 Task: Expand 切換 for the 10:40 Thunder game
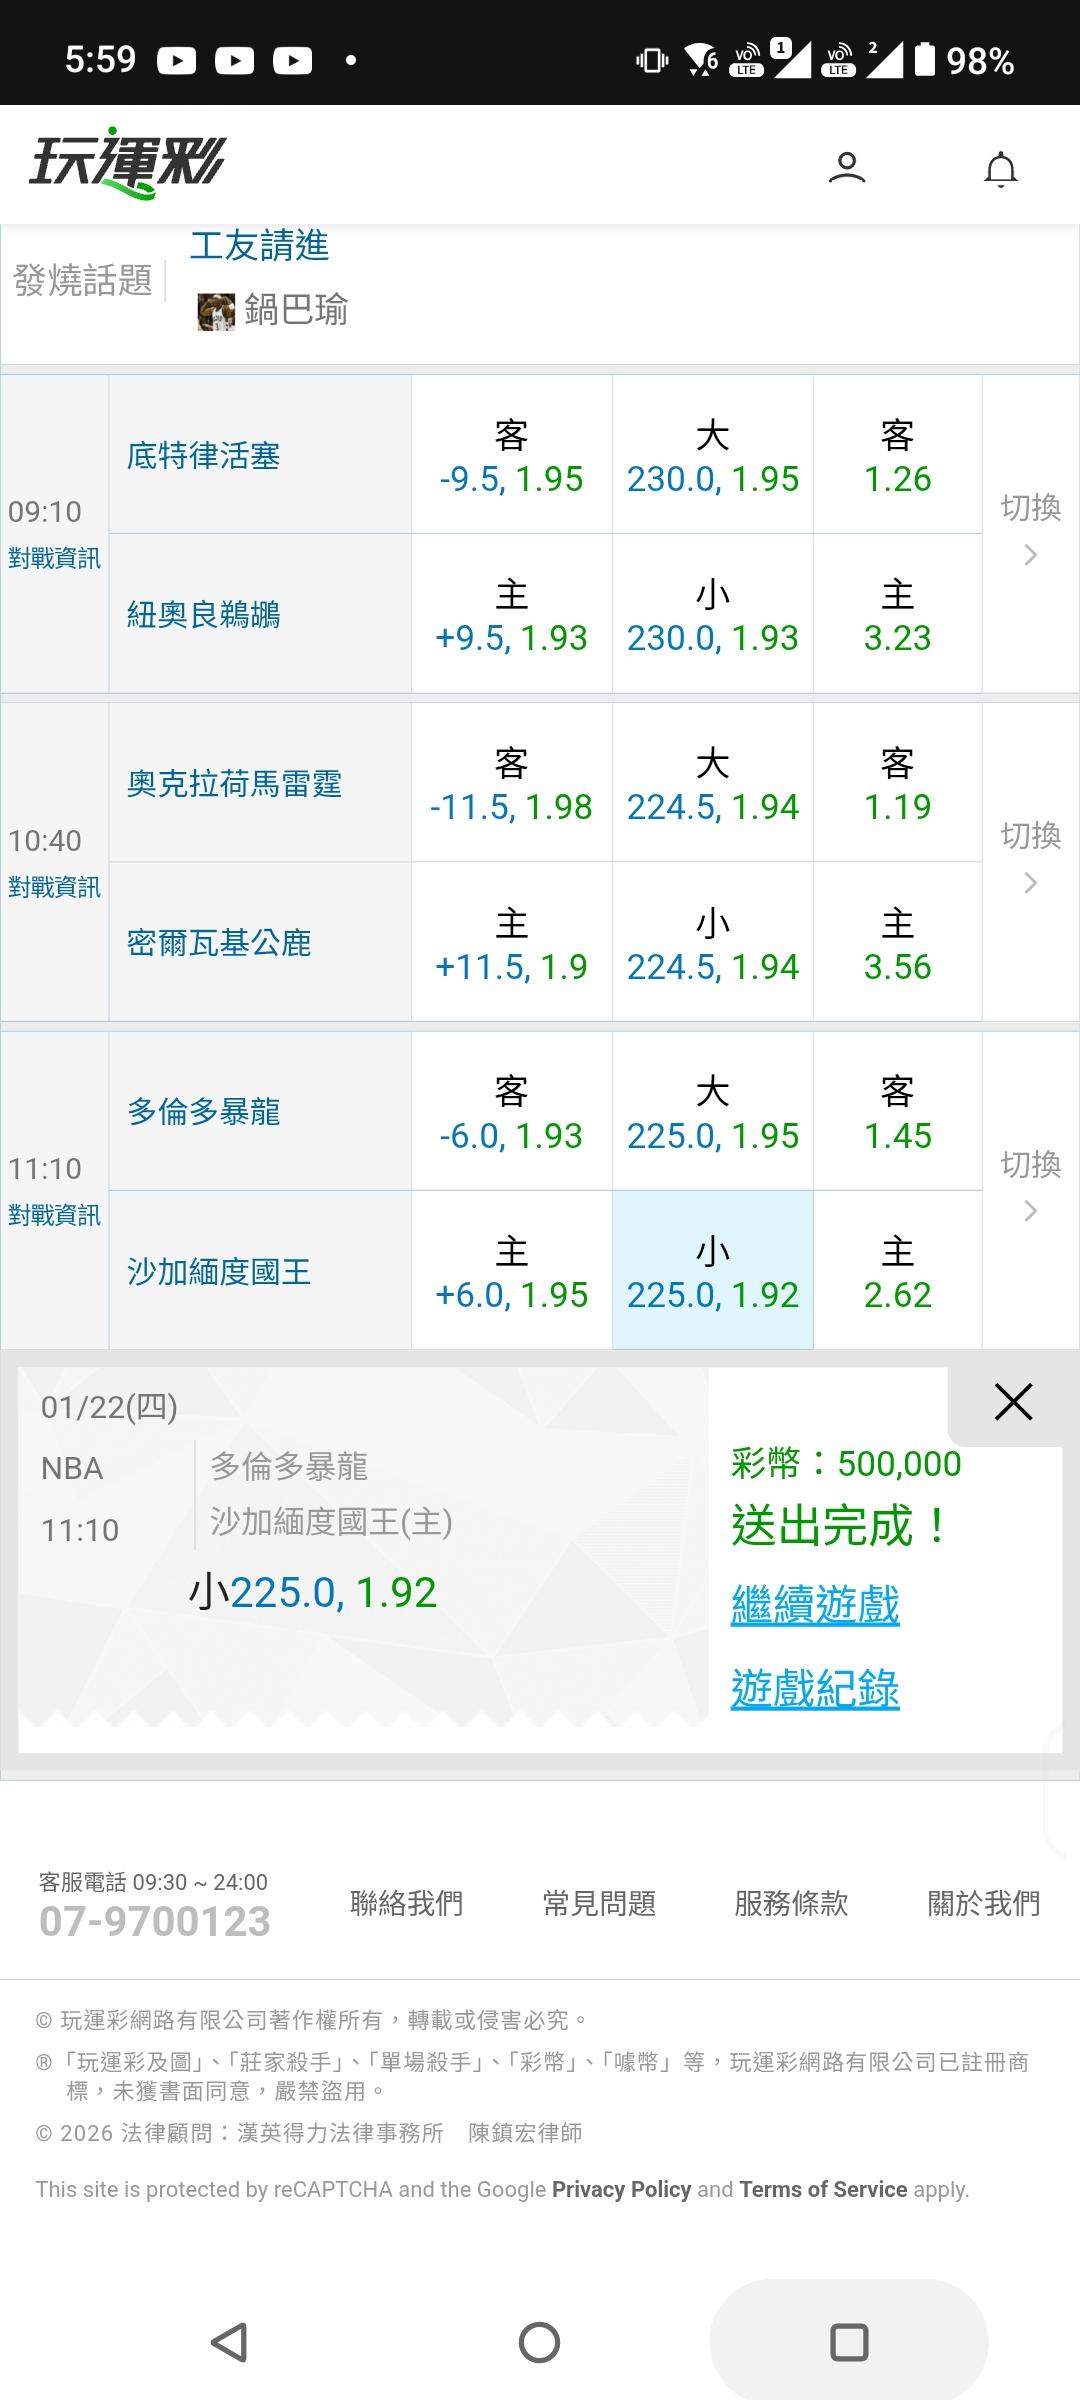tap(1030, 858)
